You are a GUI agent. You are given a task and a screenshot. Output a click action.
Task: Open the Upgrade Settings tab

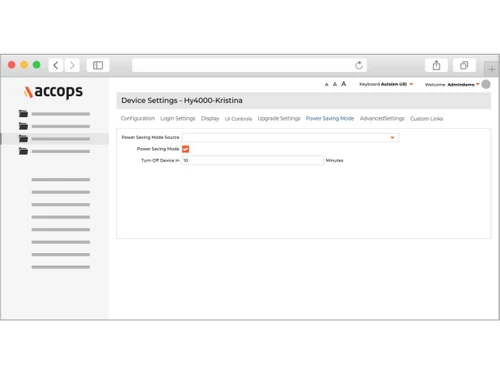pyautogui.click(x=279, y=118)
